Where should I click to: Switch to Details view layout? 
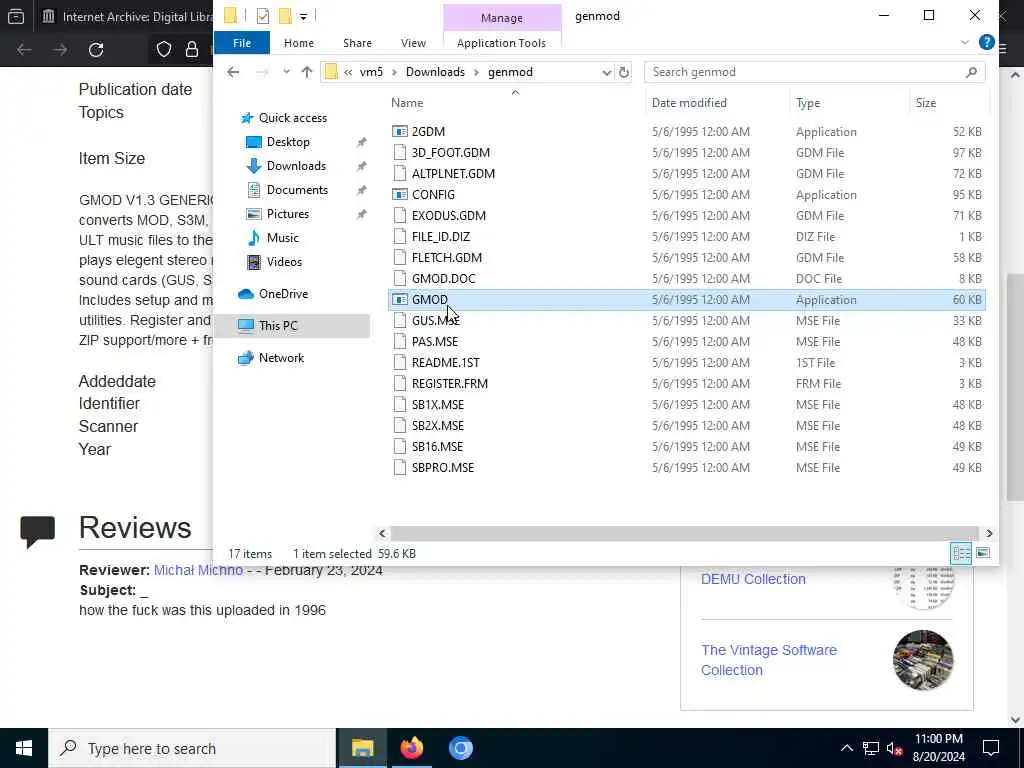pos(961,553)
